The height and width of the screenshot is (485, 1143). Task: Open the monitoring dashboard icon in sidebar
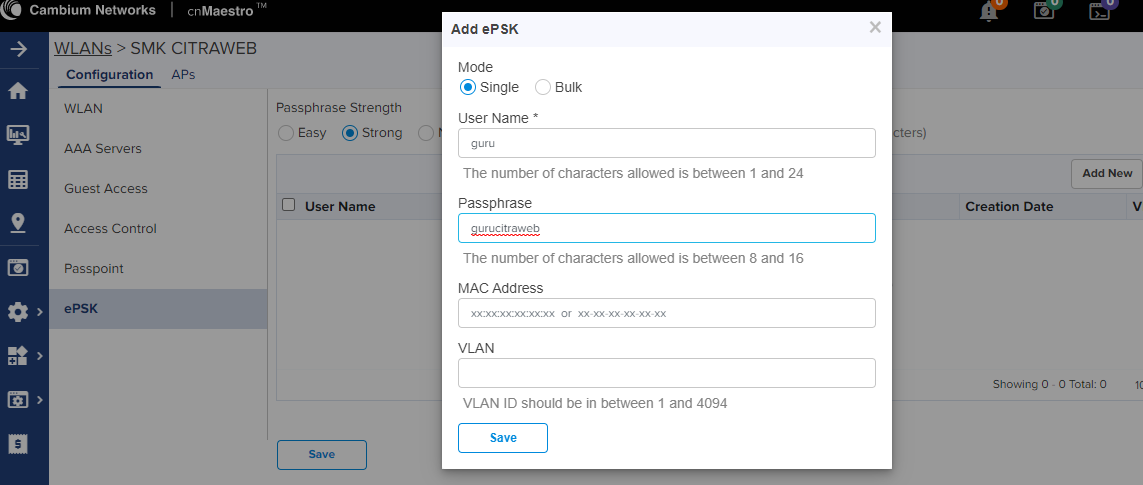(18, 135)
